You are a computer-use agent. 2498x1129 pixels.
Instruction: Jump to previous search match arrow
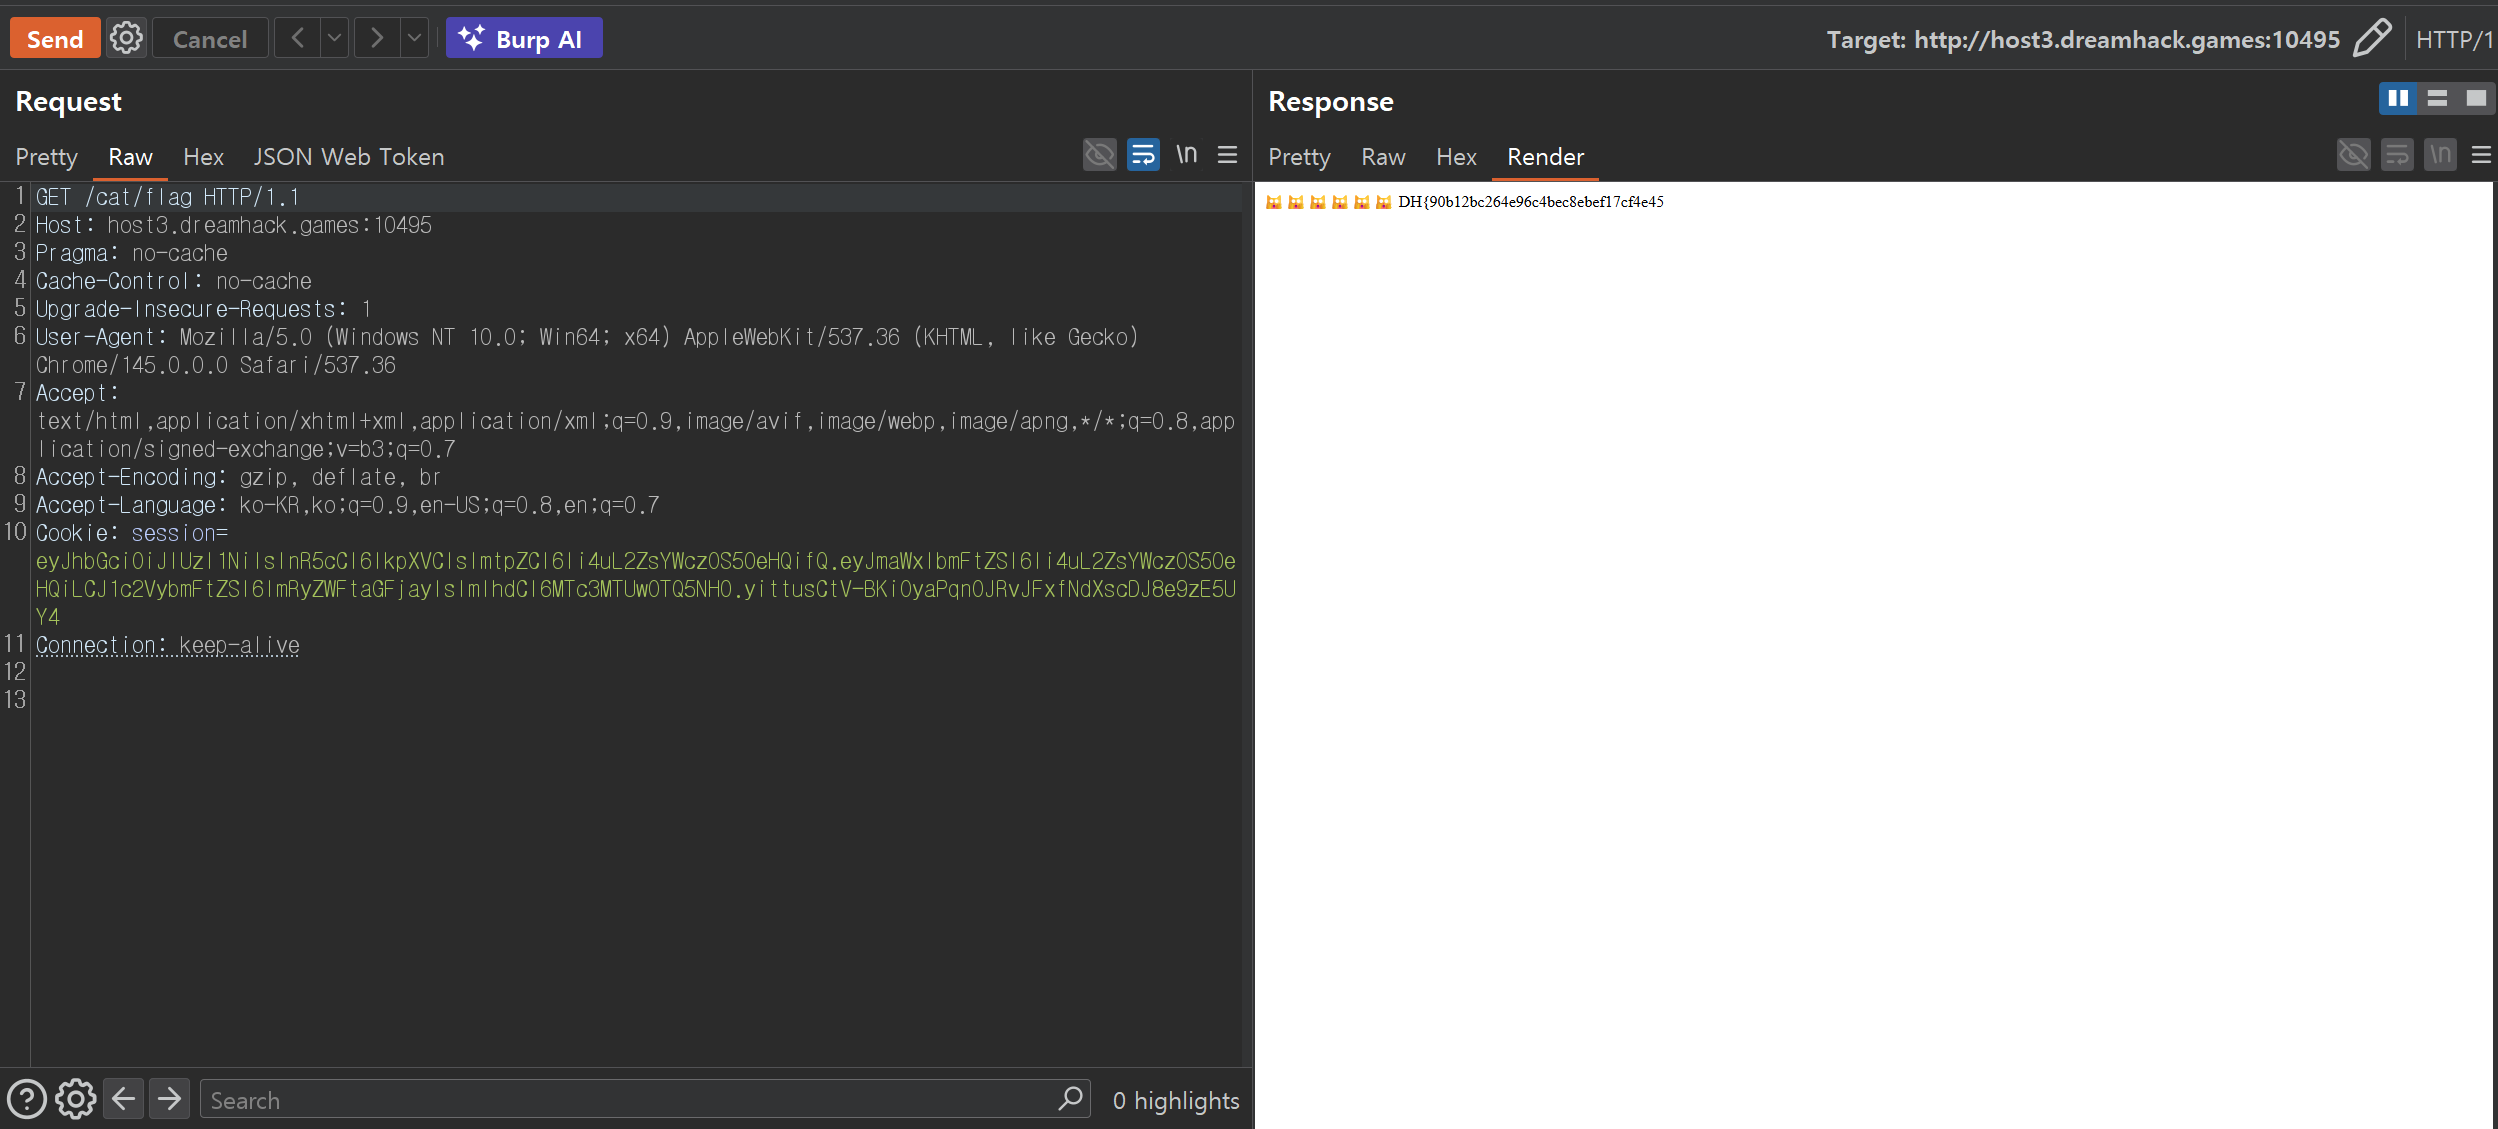pos(124,1100)
